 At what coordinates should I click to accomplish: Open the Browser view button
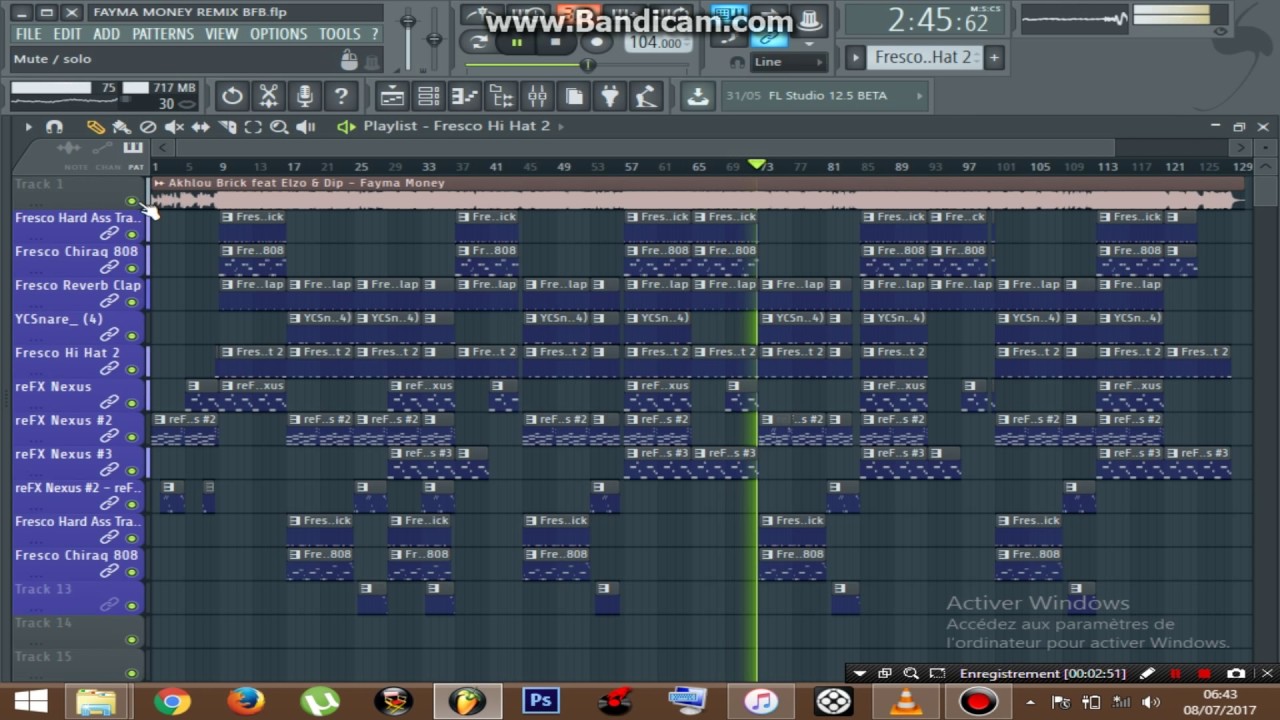[x=501, y=96]
